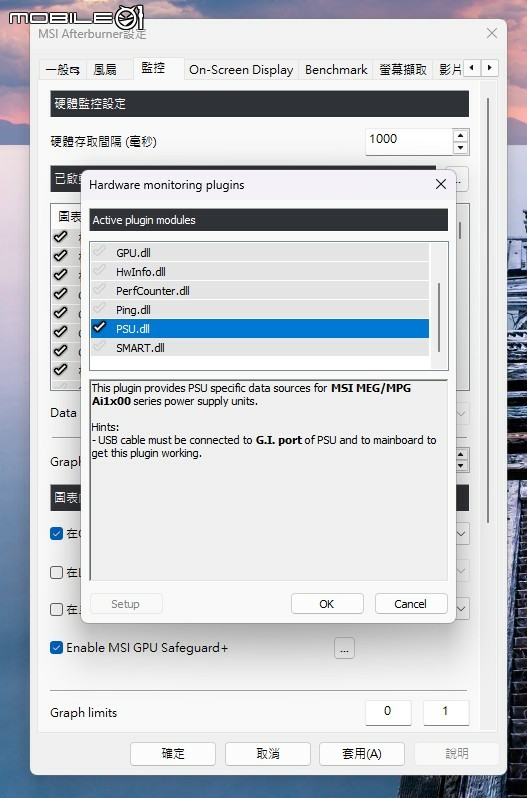Increase hardware polling interval with up arrow

coord(460,135)
